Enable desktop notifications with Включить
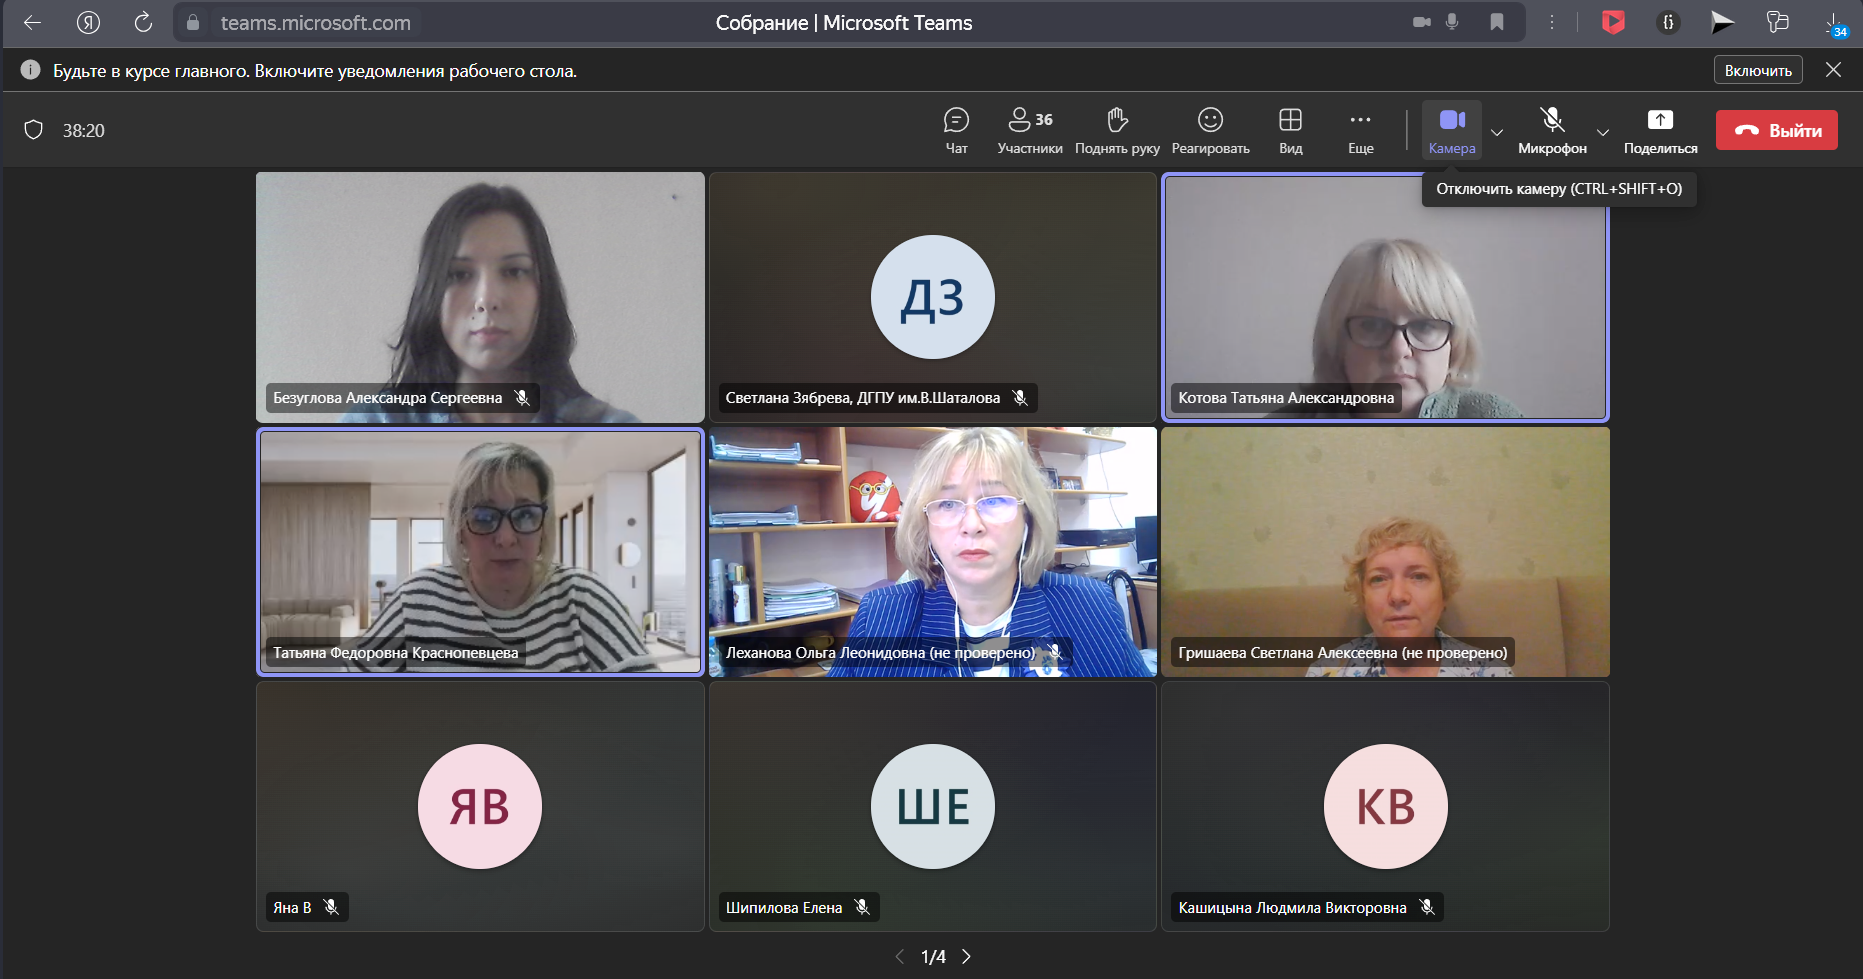 [1758, 70]
